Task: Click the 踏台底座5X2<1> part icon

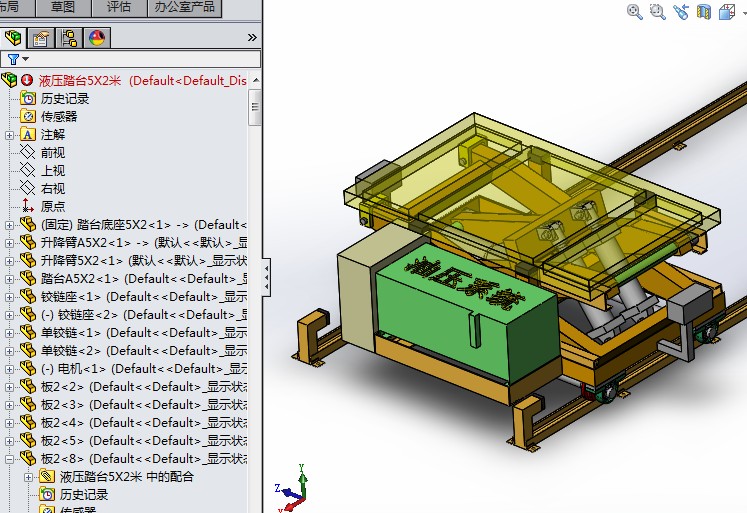Action: (x=28, y=224)
